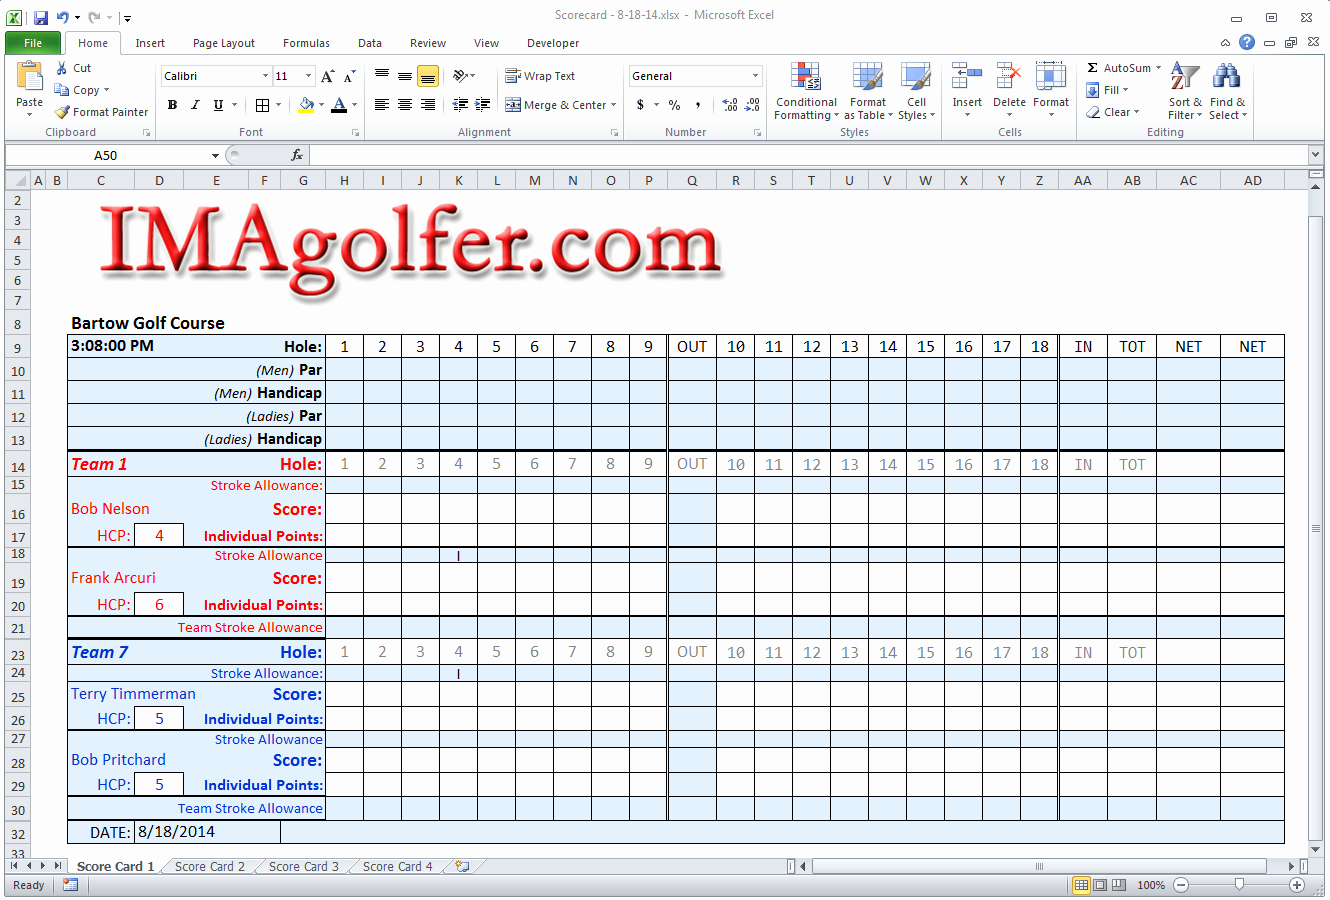Image resolution: width=1330 pixels, height=900 pixels.
Task: Click the zoom slider handle
Action: (x=1239, y=884)
